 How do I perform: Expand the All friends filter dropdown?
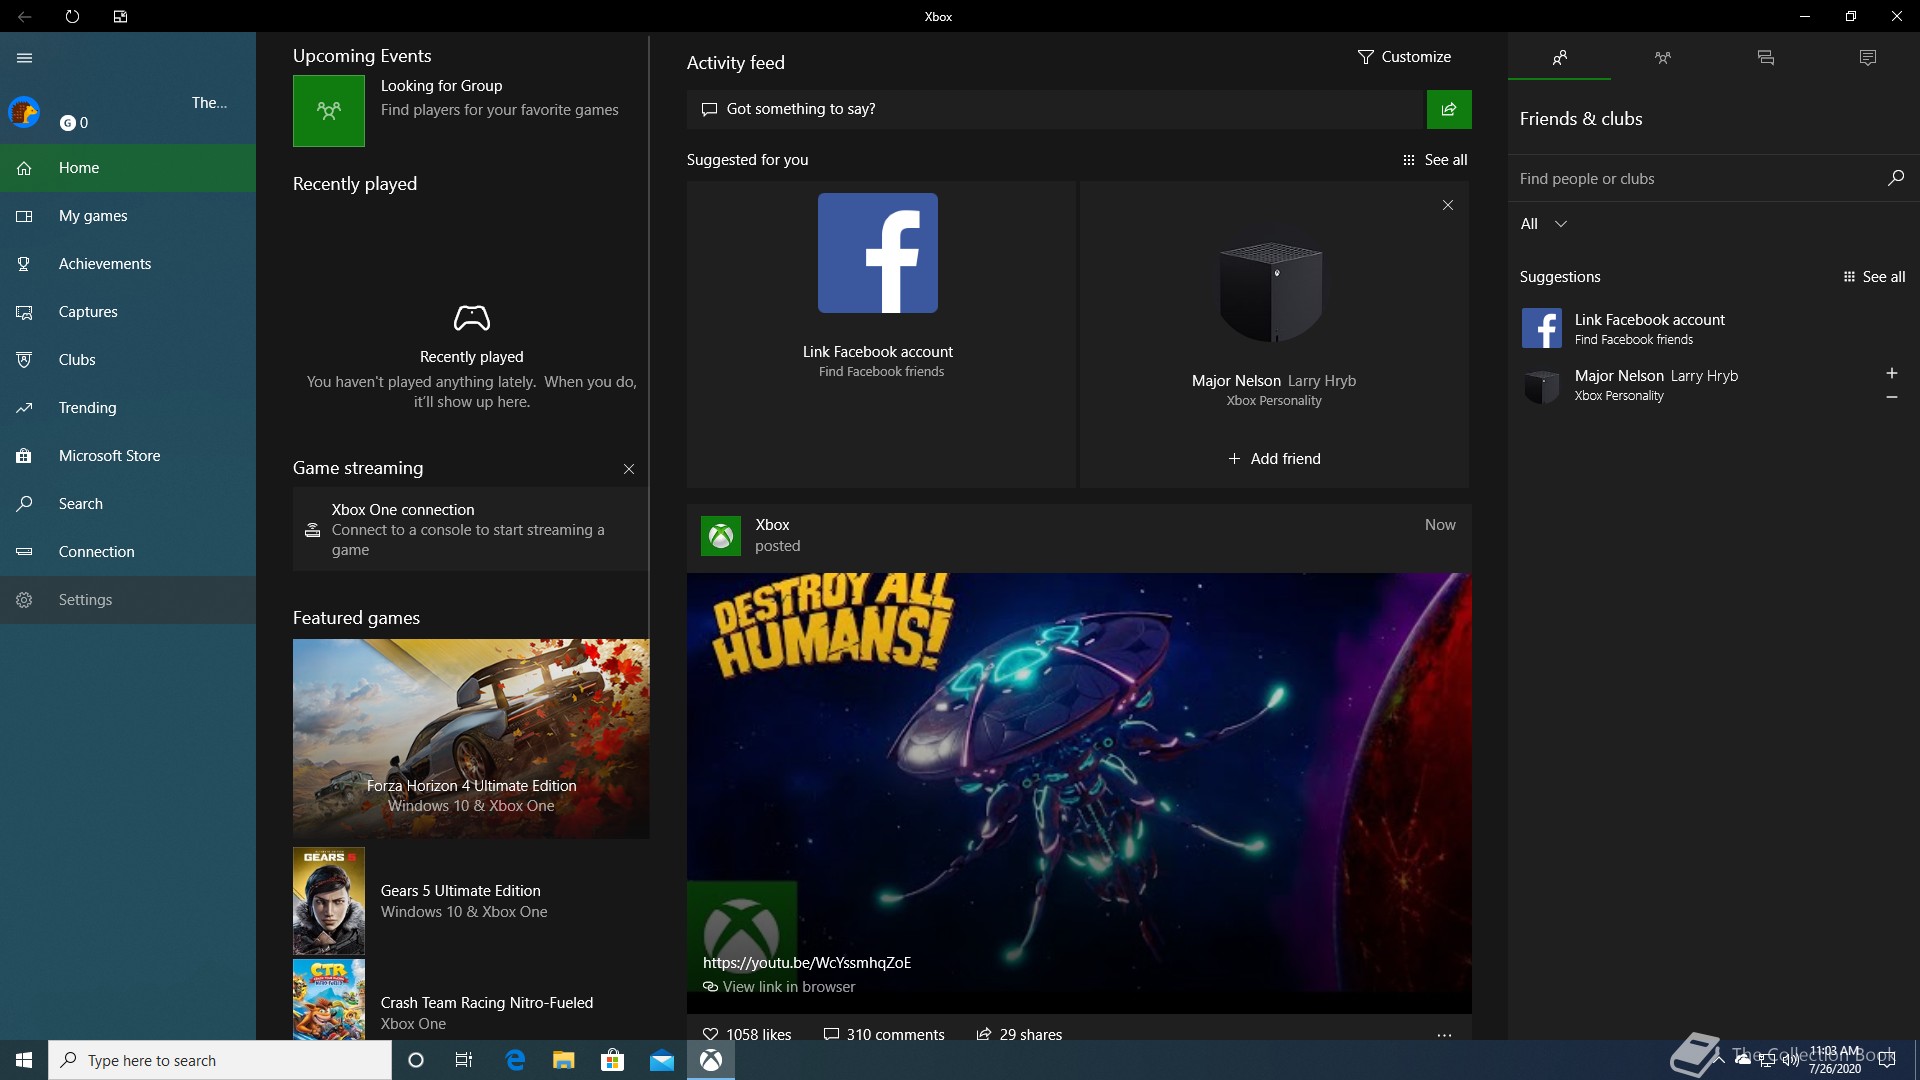1543,224
